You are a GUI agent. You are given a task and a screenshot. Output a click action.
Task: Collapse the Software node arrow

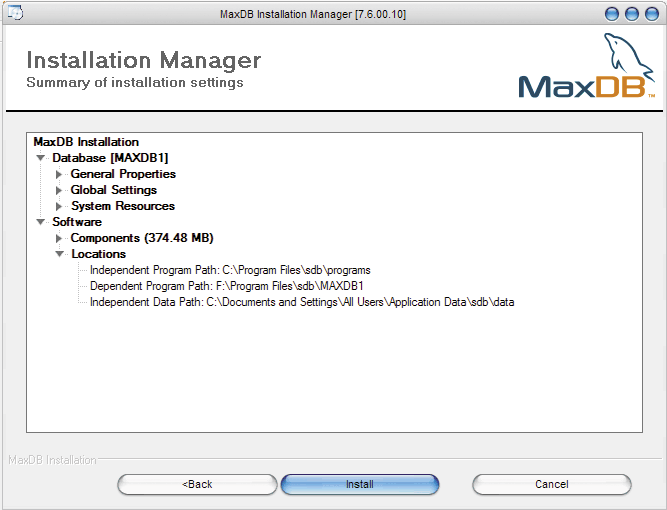41,222
